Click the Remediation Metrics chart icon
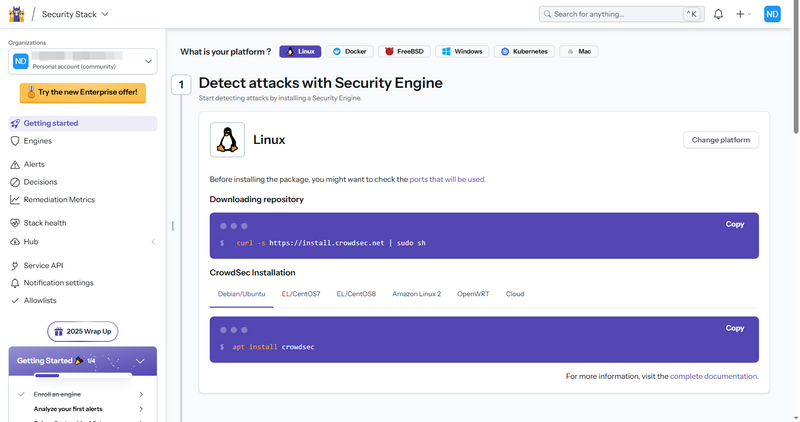Screen dimensions: 800x422 pos(15,200)
